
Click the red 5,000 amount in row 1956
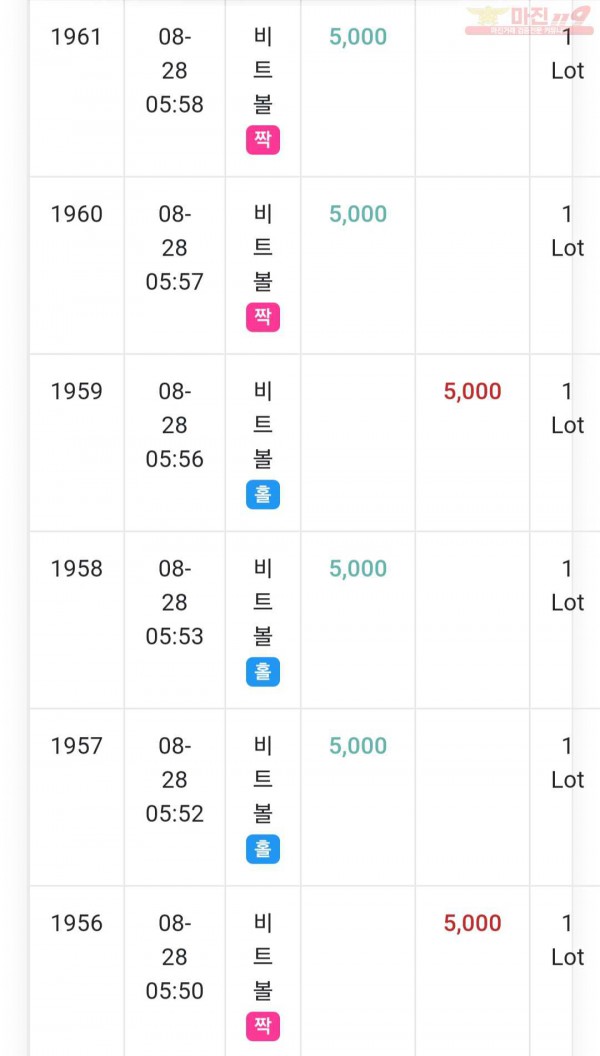point(473,924)
